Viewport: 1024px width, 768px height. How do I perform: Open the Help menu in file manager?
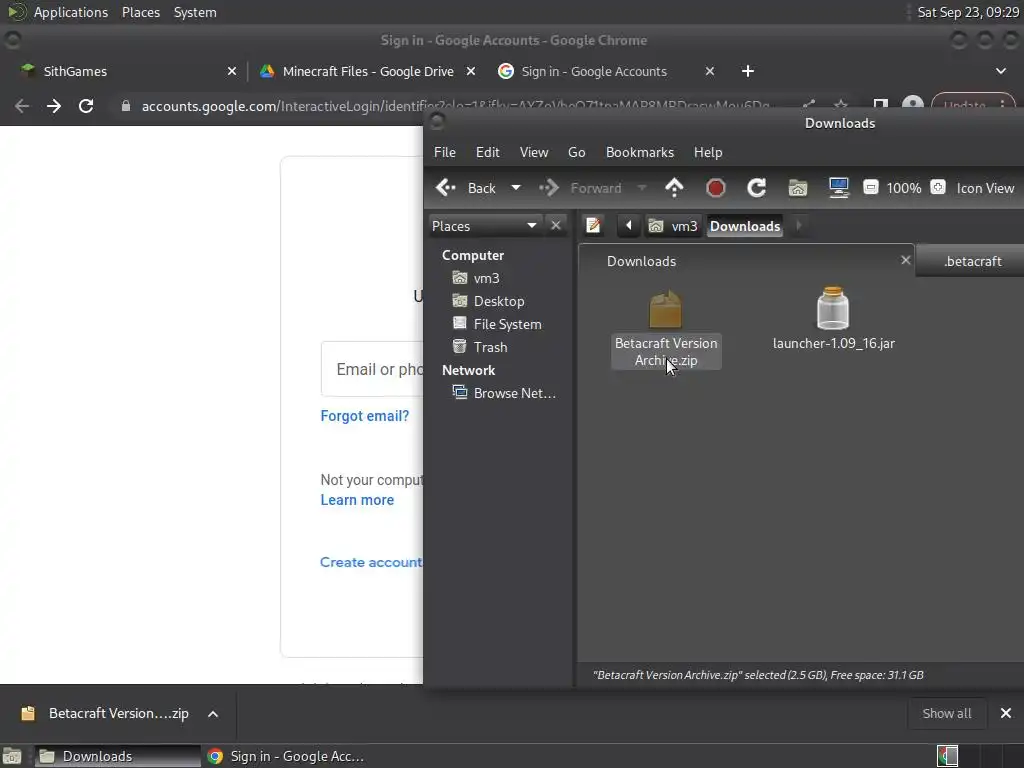point(708,152)
